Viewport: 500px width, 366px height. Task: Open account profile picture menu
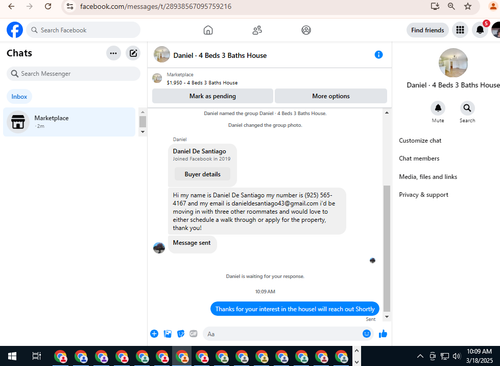[x=496, y=30]
